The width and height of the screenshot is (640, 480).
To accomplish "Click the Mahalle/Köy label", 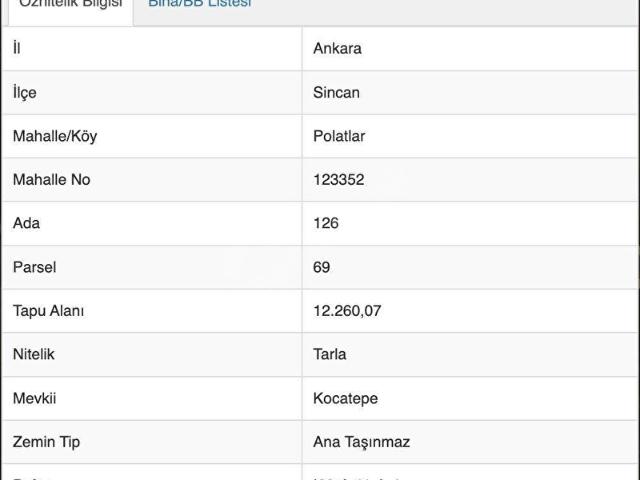I will click(55, 136).
